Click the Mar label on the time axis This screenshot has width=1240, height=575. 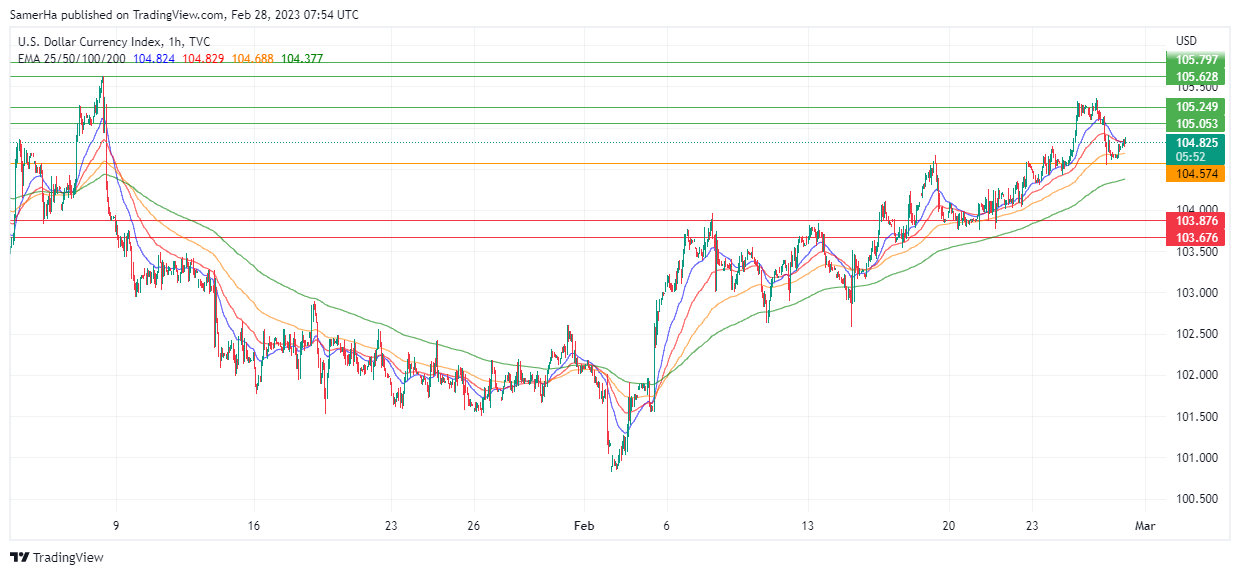[1146, 525]
